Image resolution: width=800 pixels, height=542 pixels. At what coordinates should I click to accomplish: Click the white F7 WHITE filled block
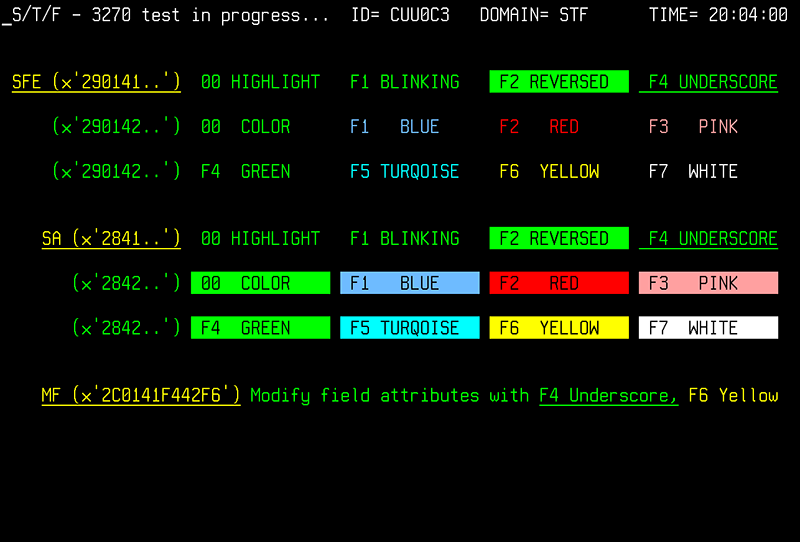click(708, 328)
